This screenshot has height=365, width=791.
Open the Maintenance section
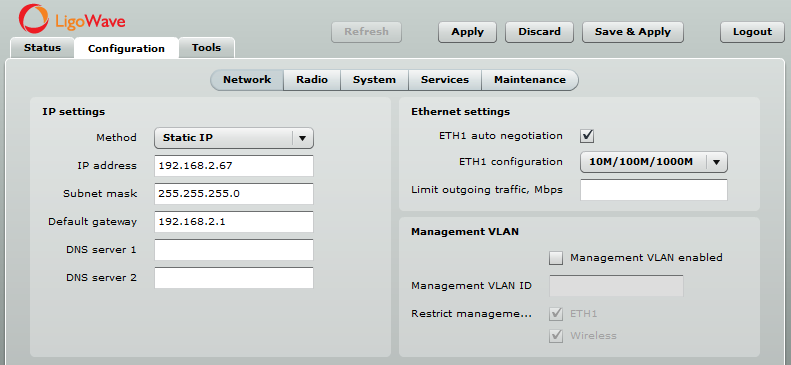[x=530, y=80]
